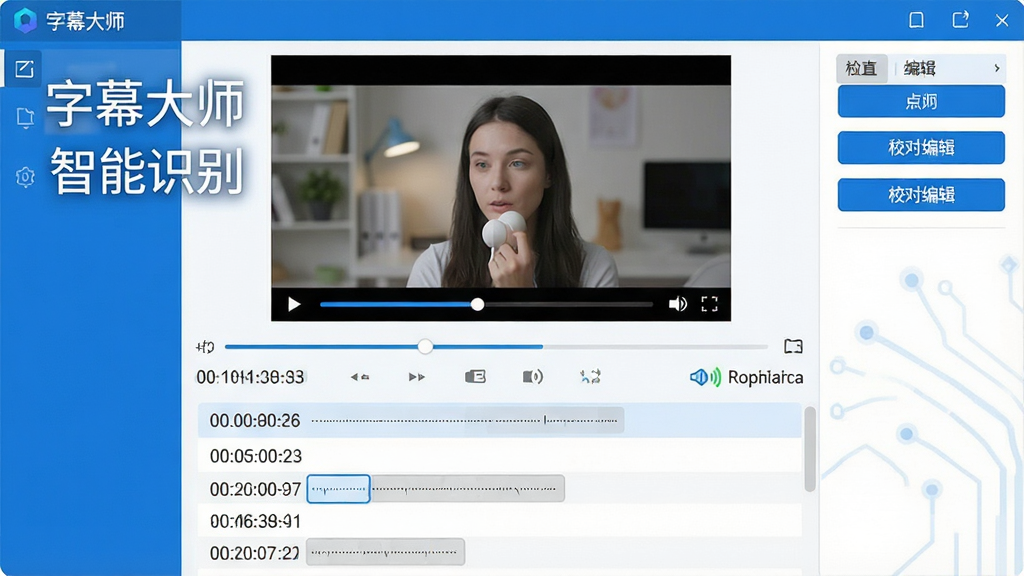Click the waveform clip in row 00:20:07:22
Image resolution: width=1024 pixels, height=576 pixels.
click(x=385, y=552)
